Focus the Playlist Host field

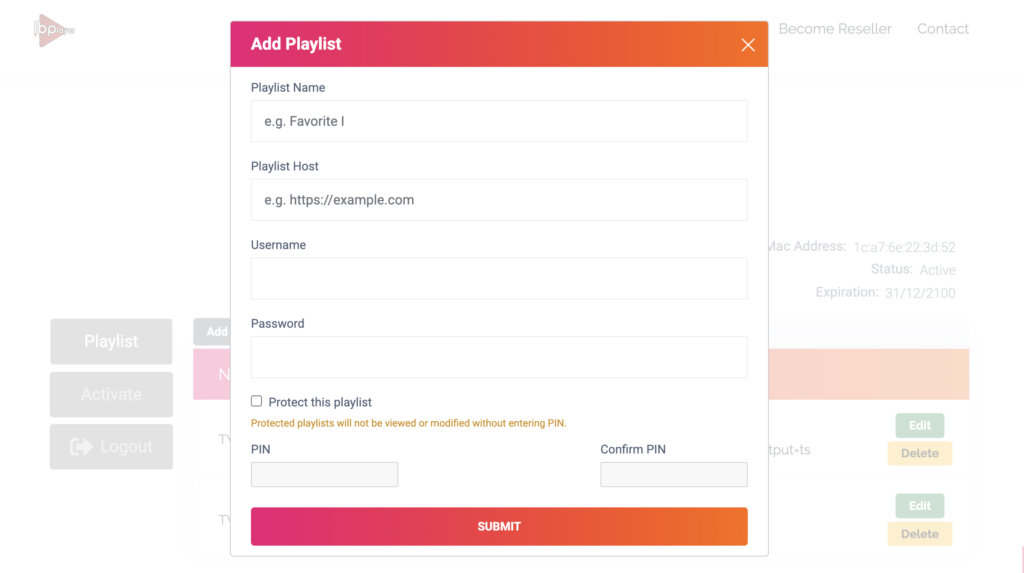pyautogui.click(x=498, y=200)
